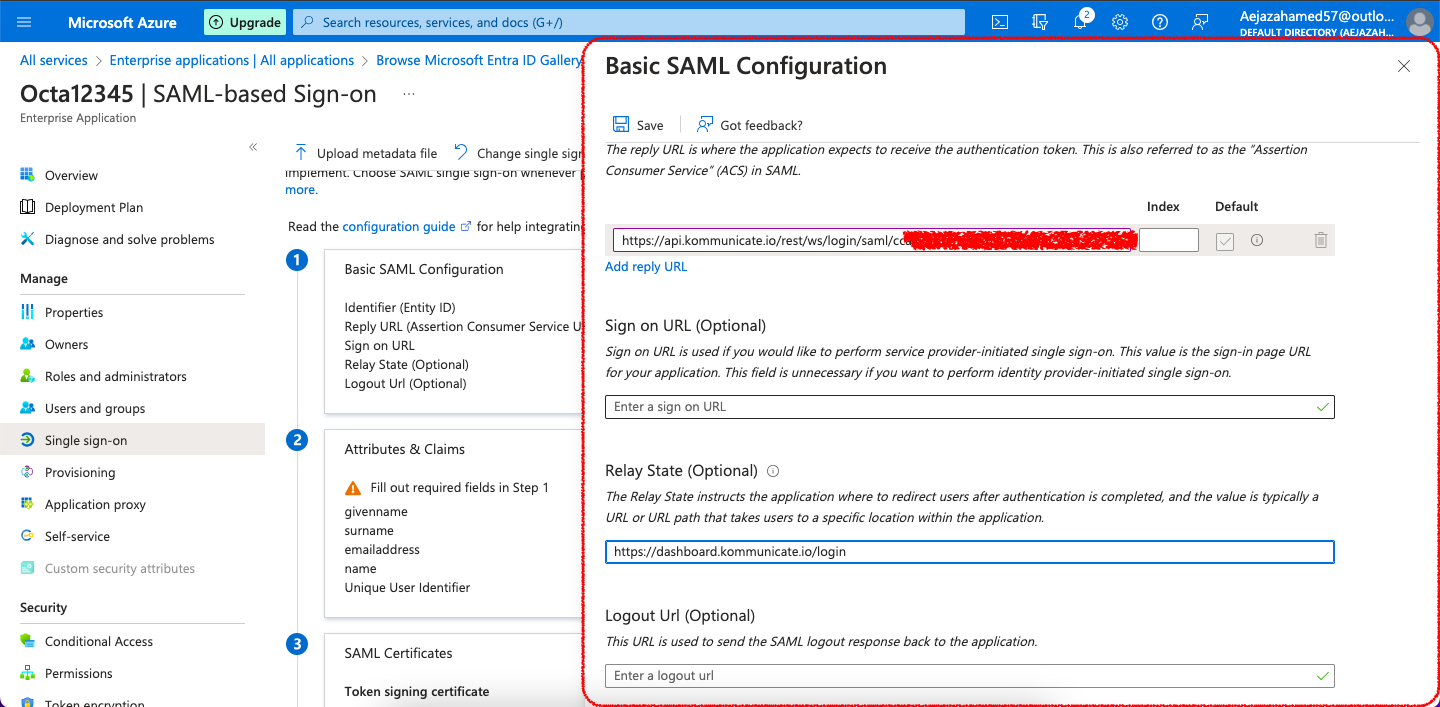This screenshot has height=707, width=1440.
Task: Click the info icon beside Default checkbox
Action: [x=1257, y=240]
